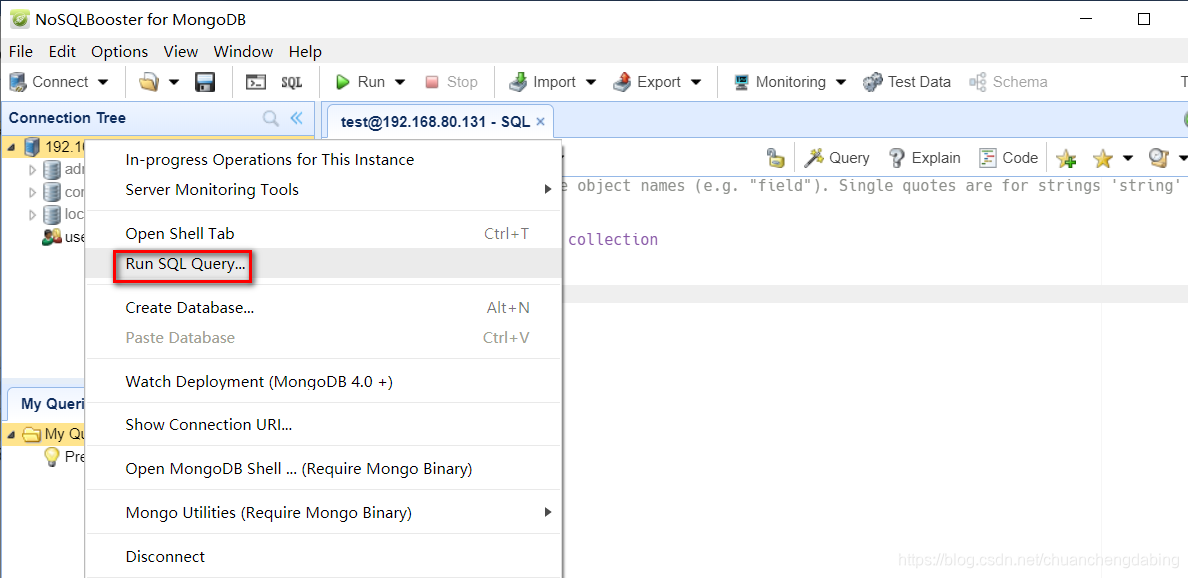Collapse the Connection Tree panel chevrons
The height and width of the screenshot is (578, 1188).
coord(296,118)
